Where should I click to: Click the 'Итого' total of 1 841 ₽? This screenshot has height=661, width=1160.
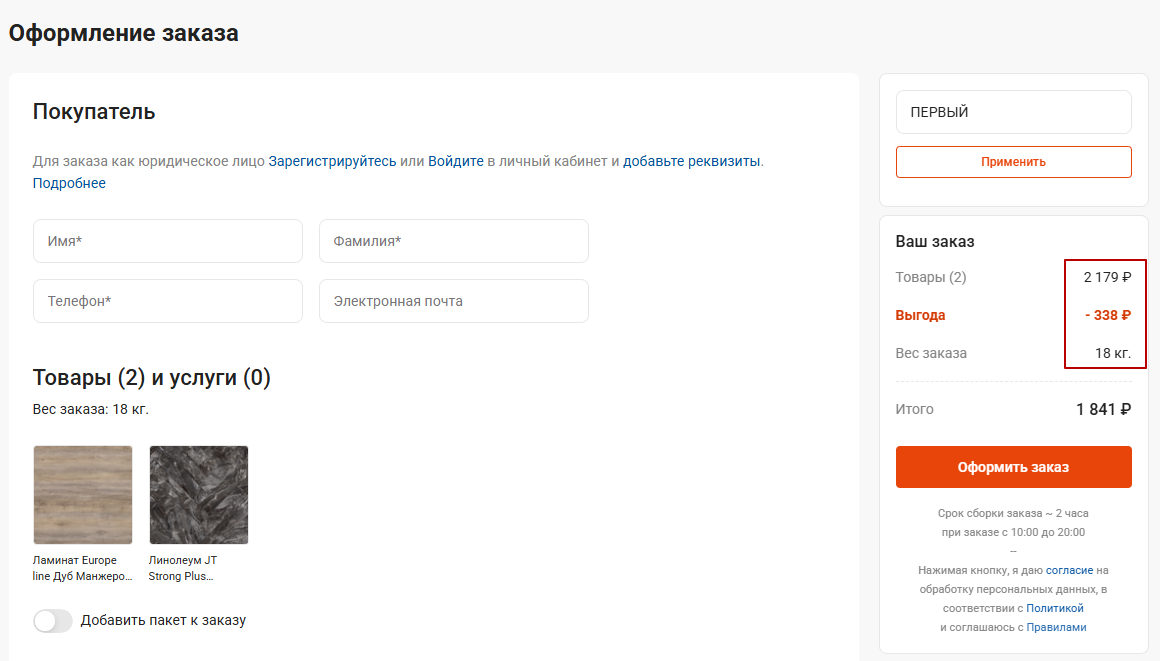(x=1103, y=409)
